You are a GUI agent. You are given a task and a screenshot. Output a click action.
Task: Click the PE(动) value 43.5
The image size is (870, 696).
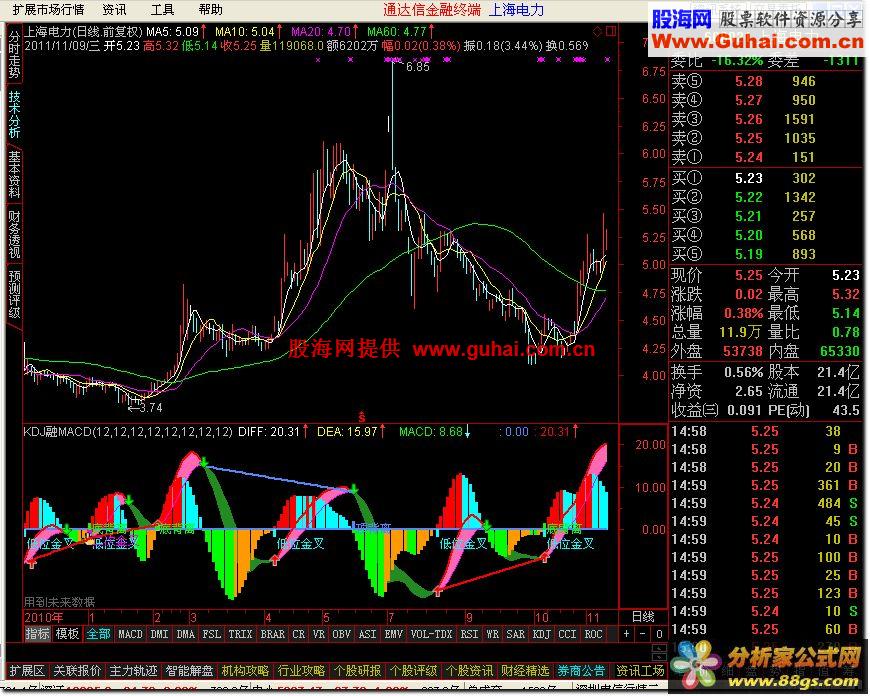(846, 410)
